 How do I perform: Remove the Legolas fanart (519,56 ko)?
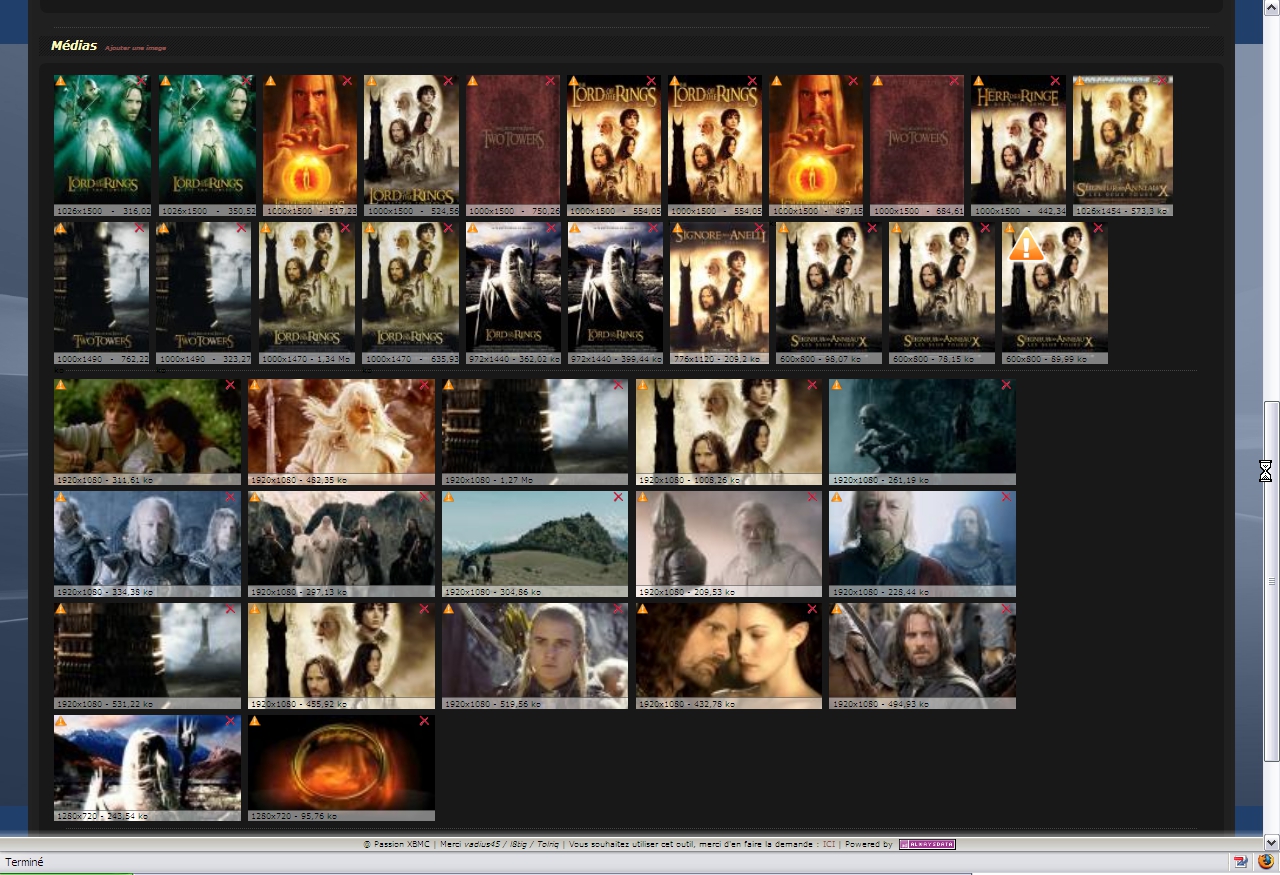(618, 609)
